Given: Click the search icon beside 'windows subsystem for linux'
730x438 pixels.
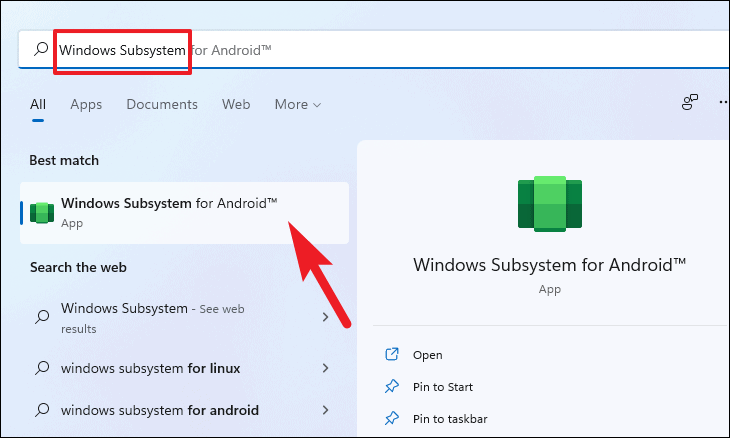Looking at the screenshot, I should 41,369.
